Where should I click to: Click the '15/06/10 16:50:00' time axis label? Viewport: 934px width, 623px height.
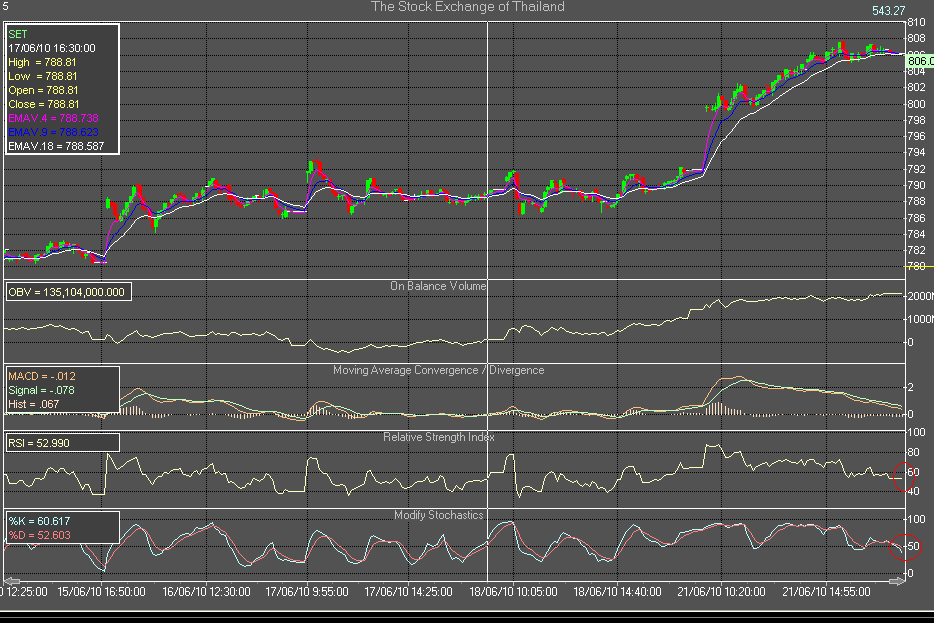pyautogui.click(x=101, y=592)
